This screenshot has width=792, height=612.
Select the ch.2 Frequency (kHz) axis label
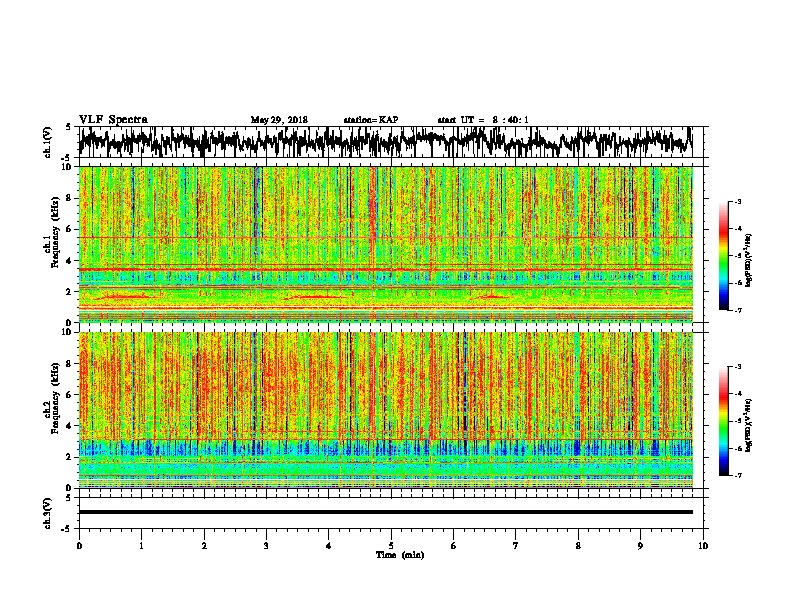[x=52, y=398]
